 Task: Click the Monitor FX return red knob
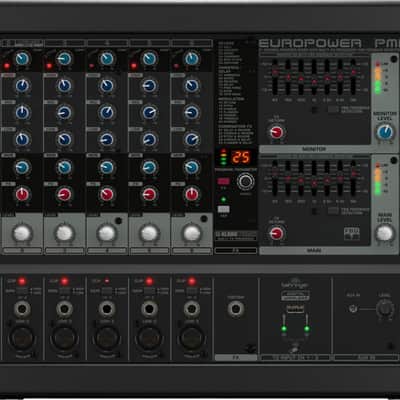coord(276,132)
